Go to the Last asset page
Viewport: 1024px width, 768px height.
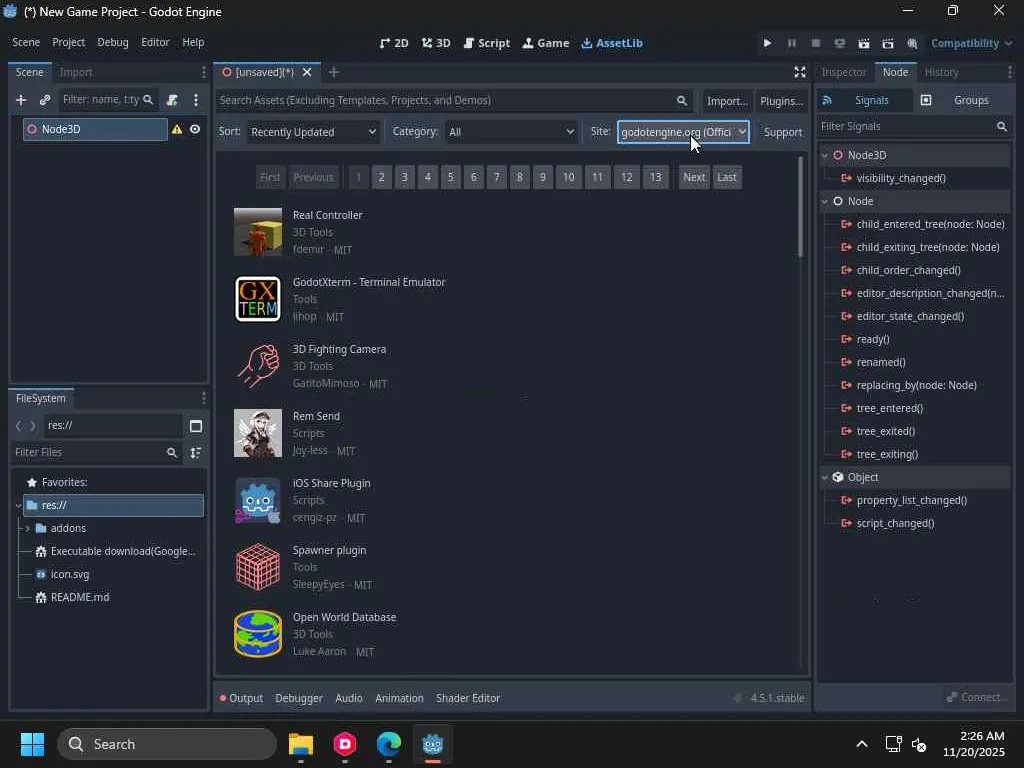[727, 177]
